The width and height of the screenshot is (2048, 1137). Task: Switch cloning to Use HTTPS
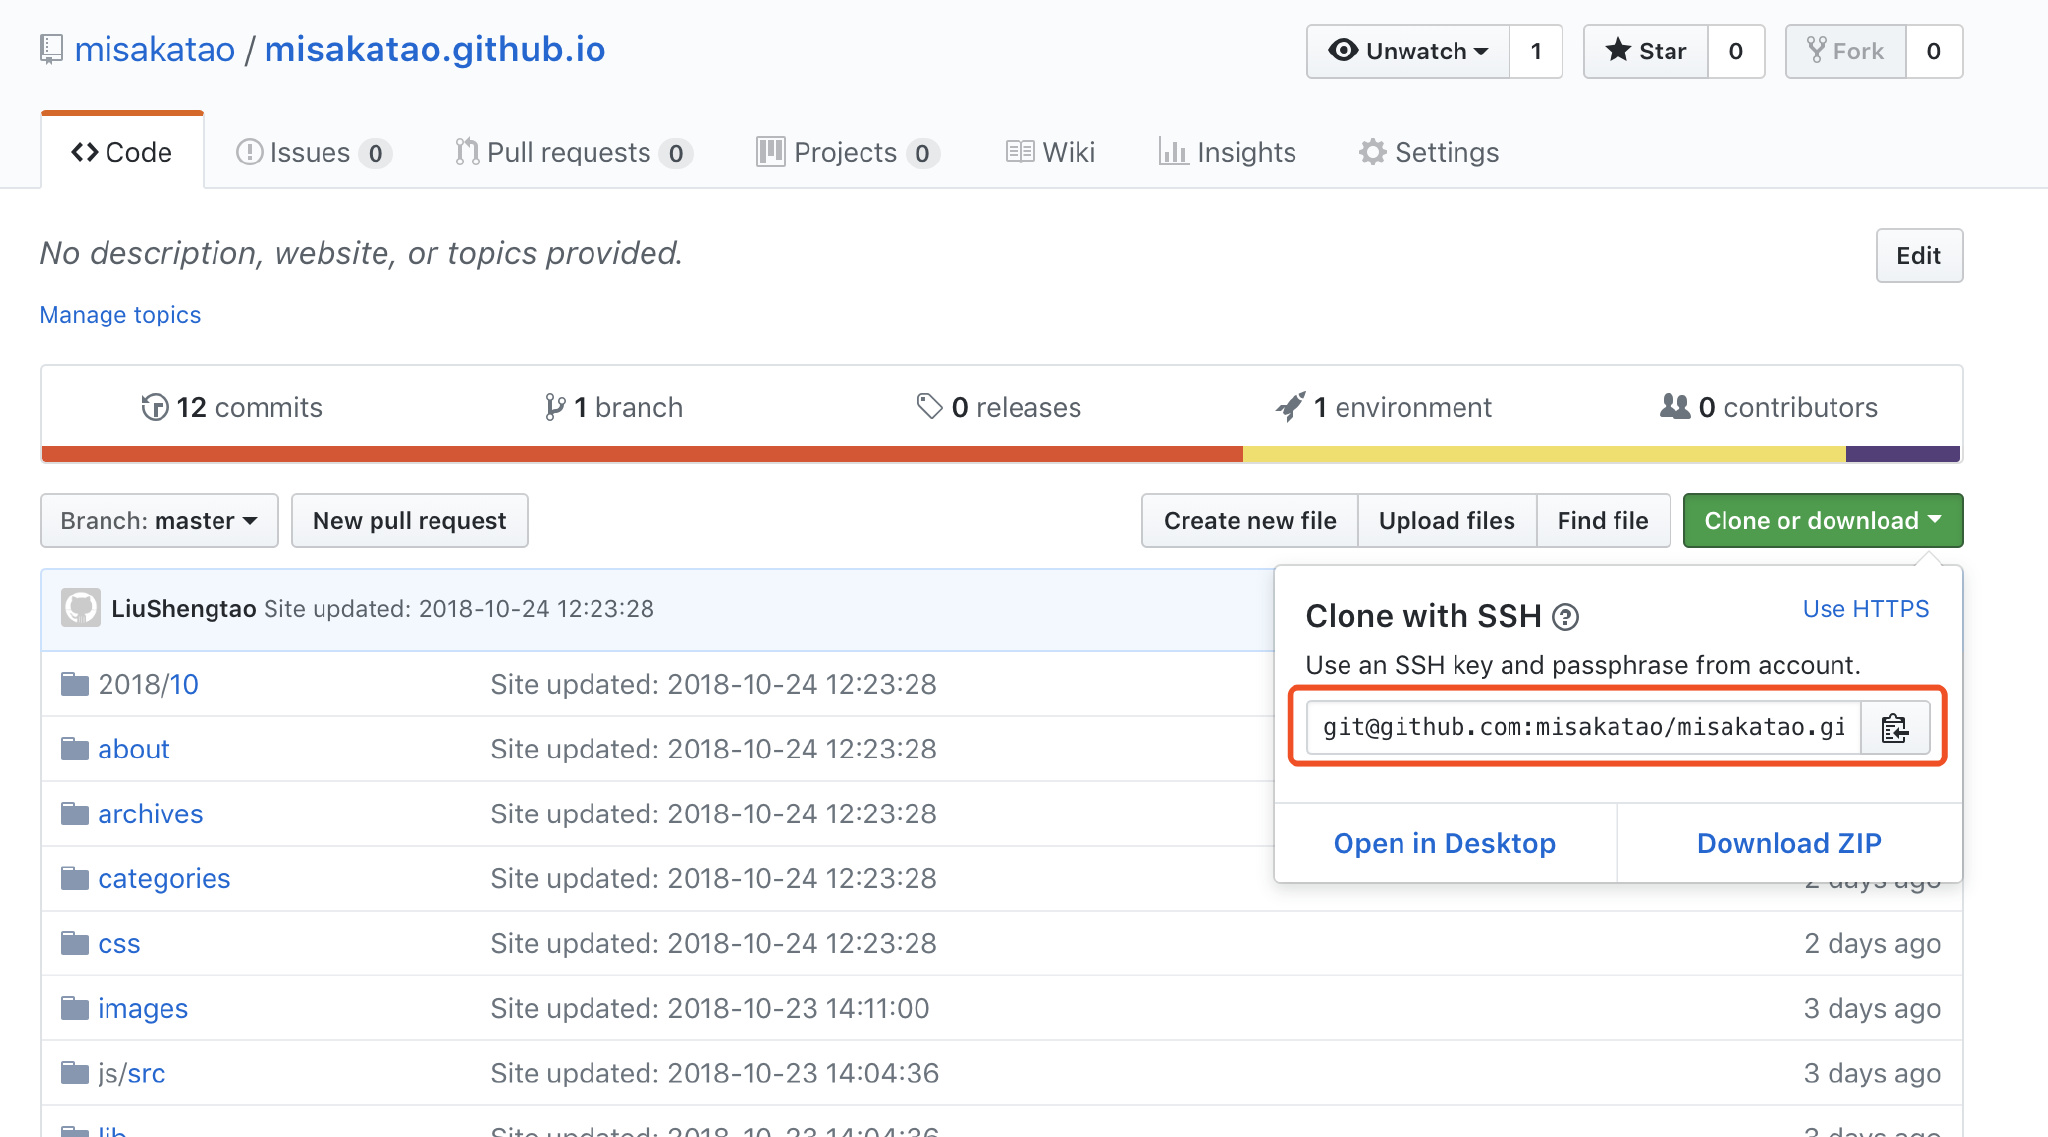point(1865,609)
